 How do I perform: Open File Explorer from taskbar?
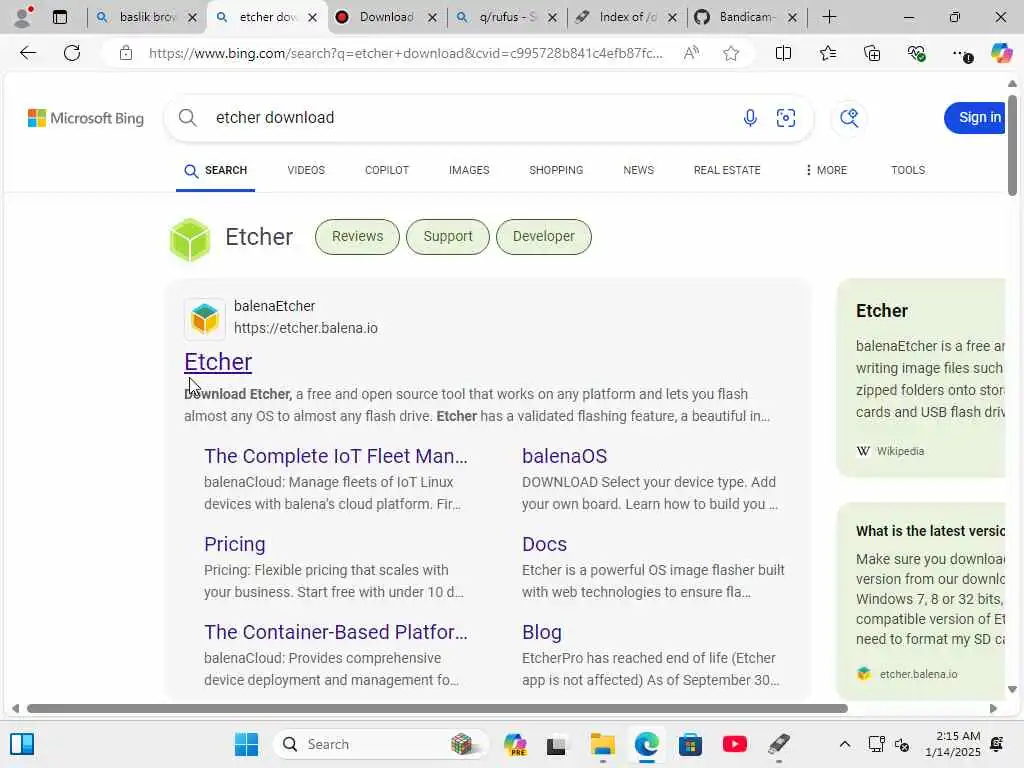click(602, 744)
